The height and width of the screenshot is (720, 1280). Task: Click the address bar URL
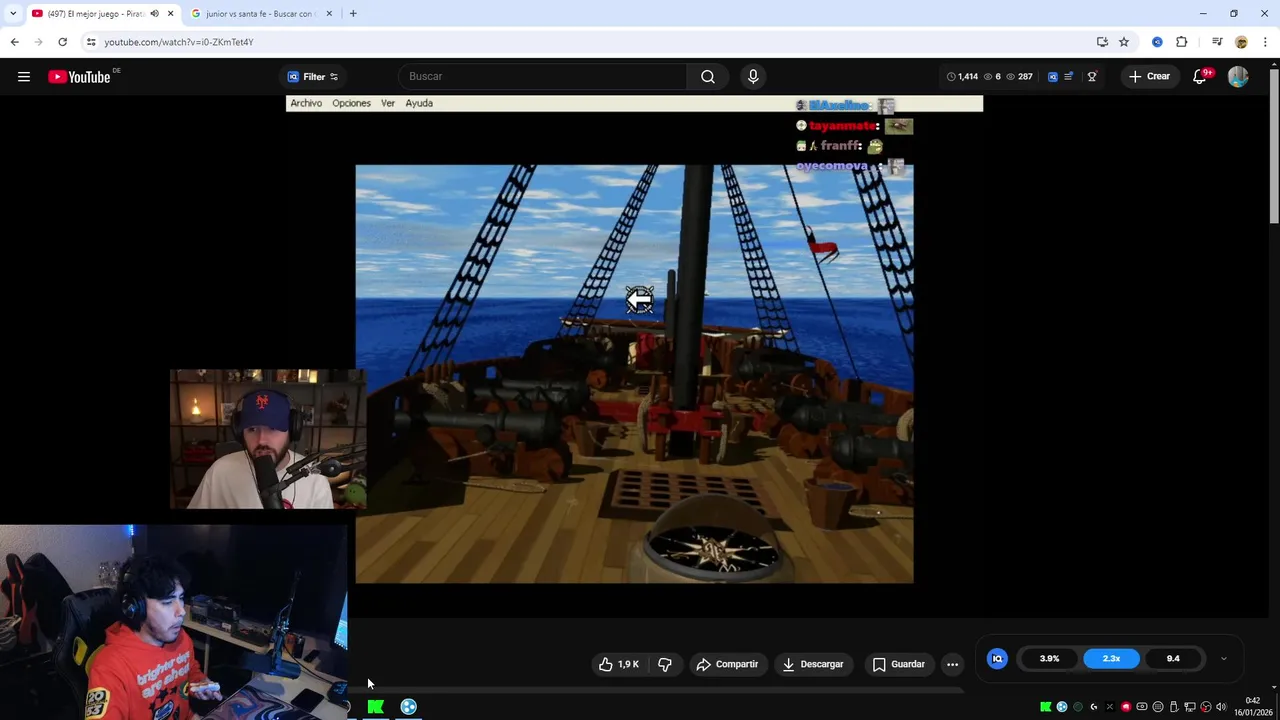[x=179, y=42]
